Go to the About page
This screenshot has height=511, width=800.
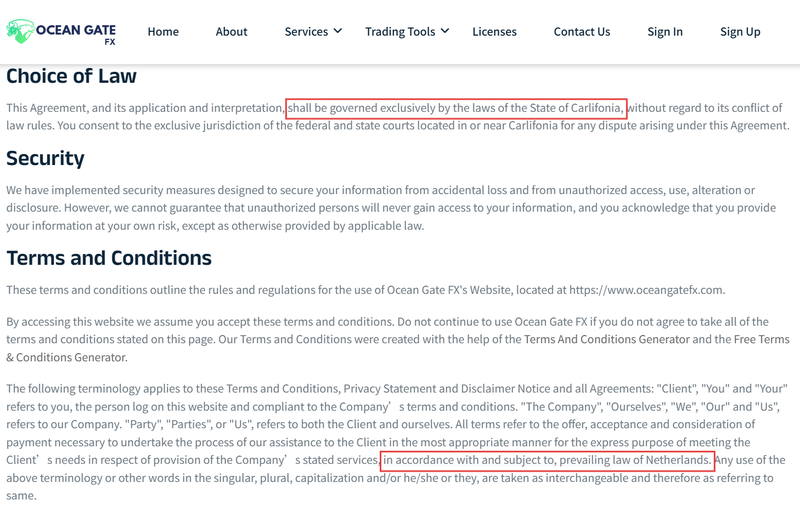231,32
